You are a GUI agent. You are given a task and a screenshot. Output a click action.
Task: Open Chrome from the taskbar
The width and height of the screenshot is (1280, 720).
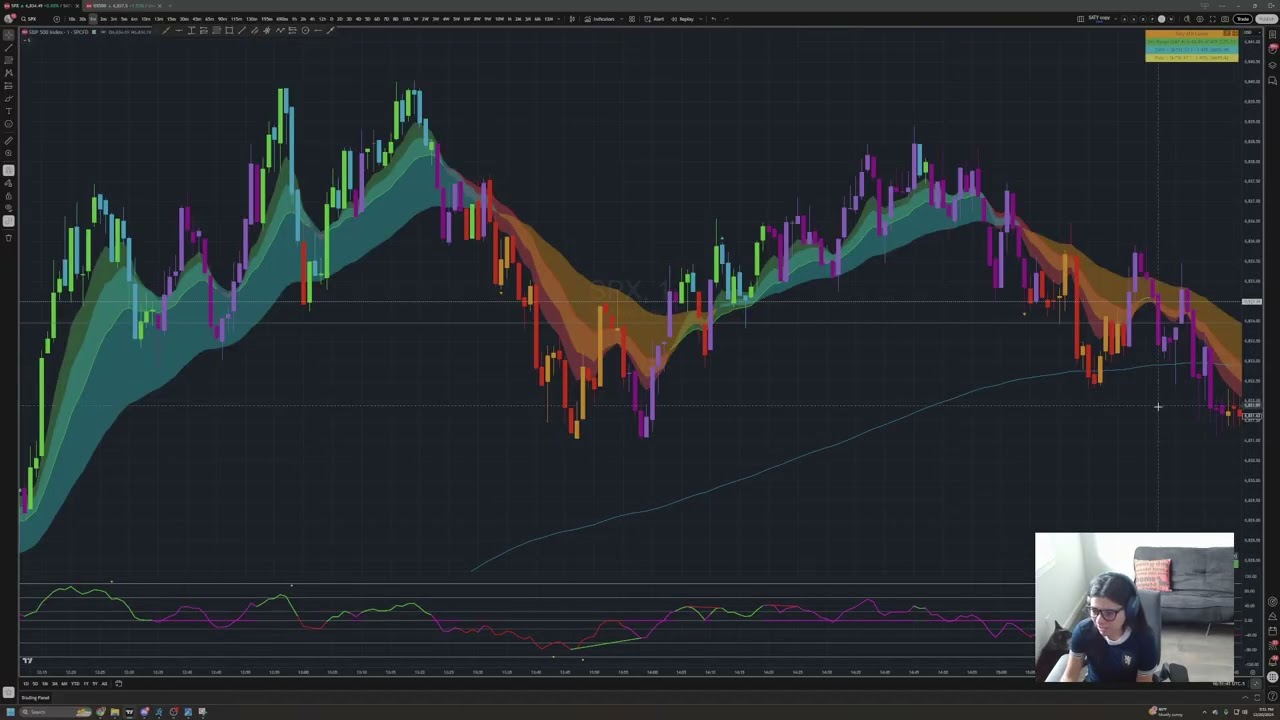[100, 712]
